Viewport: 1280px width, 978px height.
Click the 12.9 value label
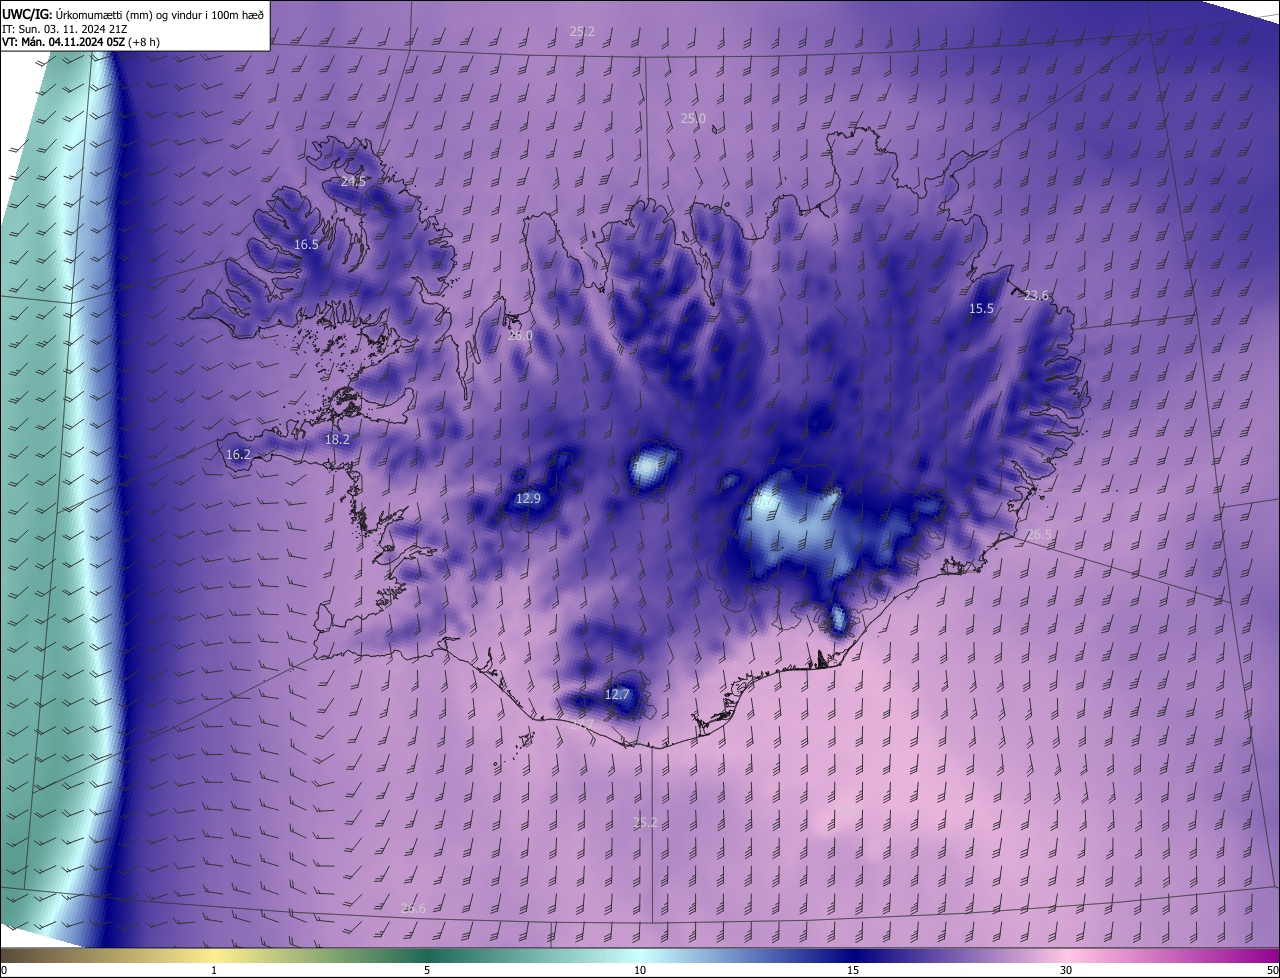[x=528, y=499]
